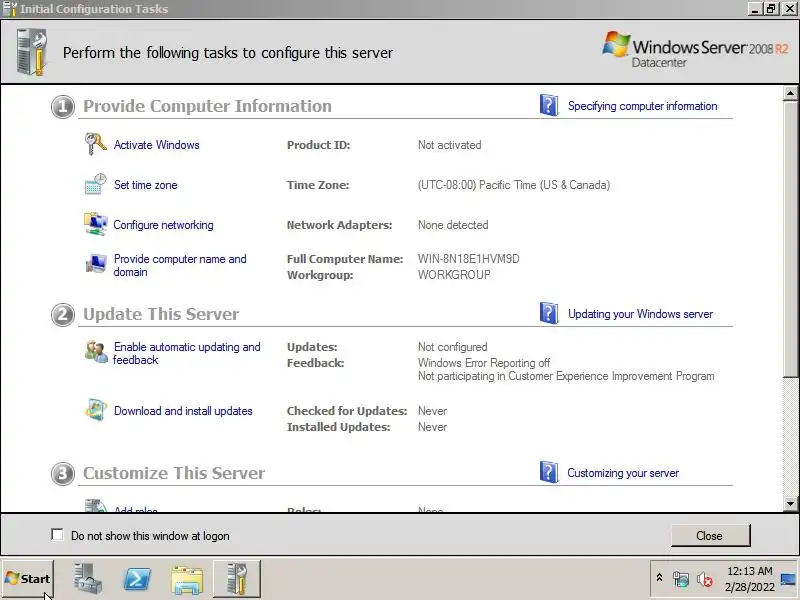Open Server Manager from the taskbar
This screenshot has width=800, height=600.
88,579
